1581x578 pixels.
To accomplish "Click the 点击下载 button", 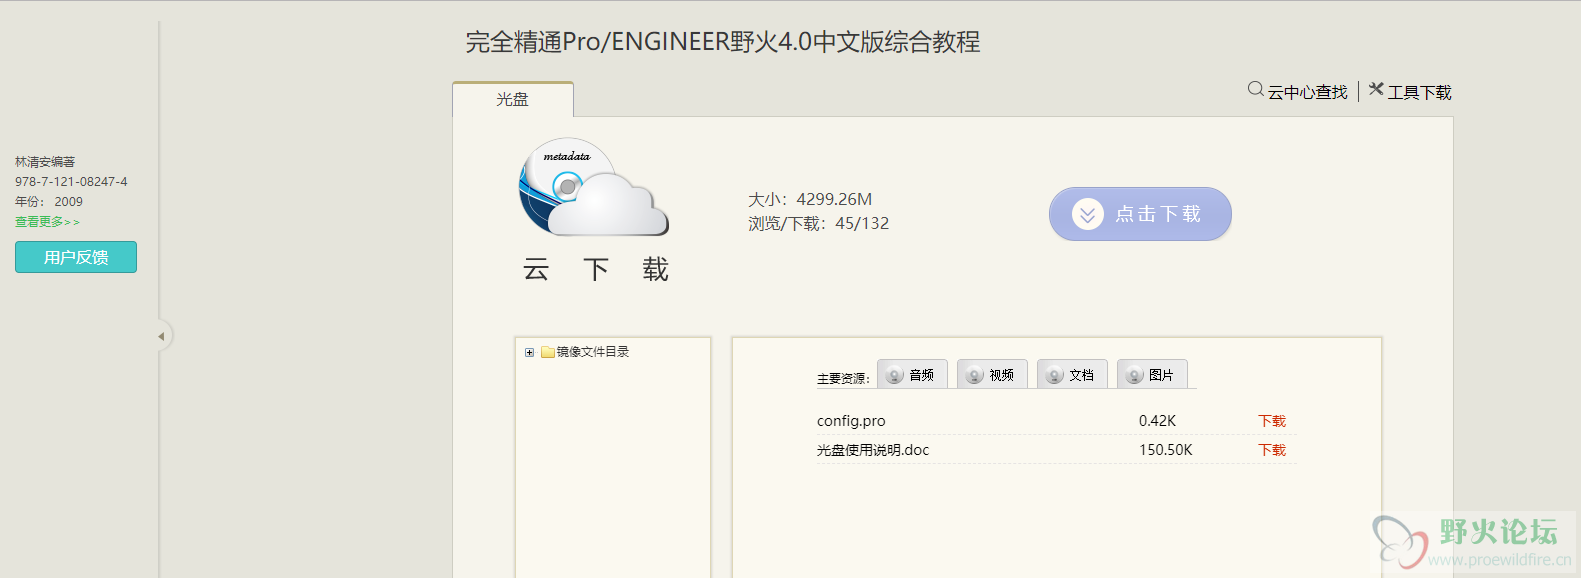I will click(x=1140, y=214).
